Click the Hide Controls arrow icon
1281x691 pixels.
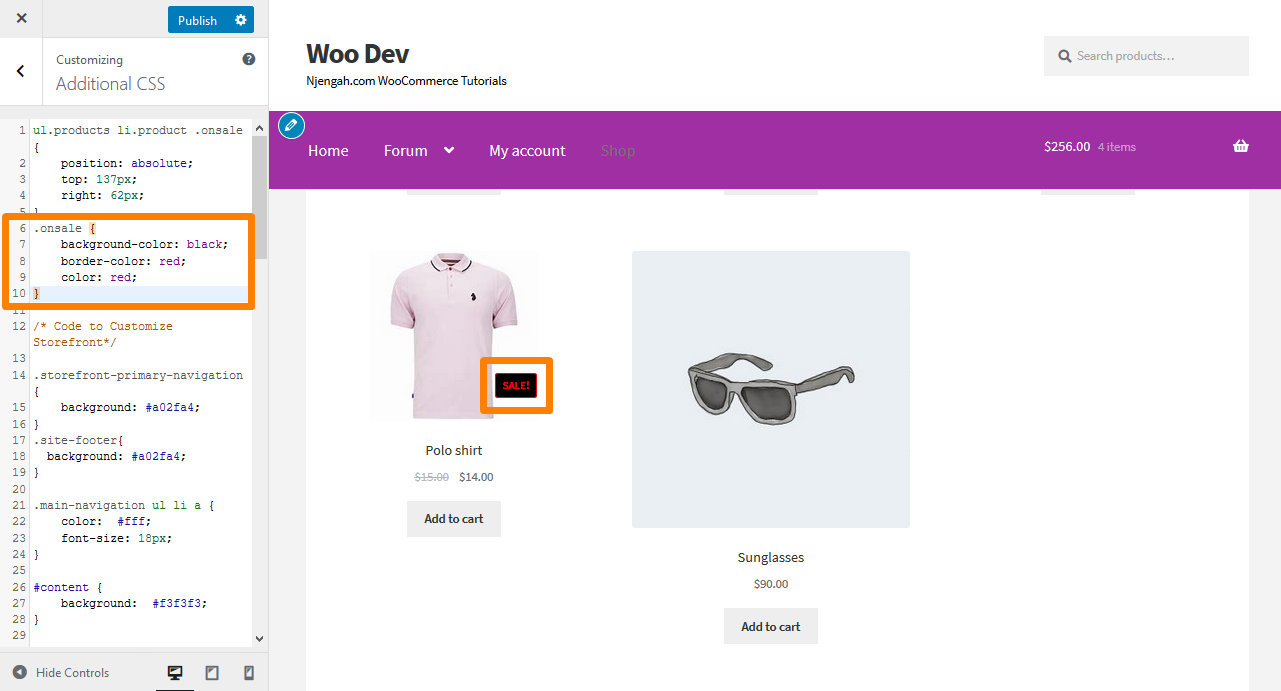(20, 673)
